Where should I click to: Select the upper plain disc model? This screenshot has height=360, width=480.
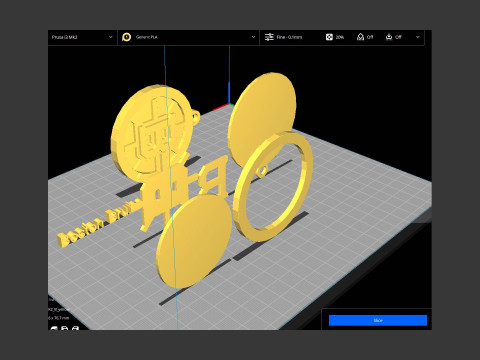[x=262, y=117]
